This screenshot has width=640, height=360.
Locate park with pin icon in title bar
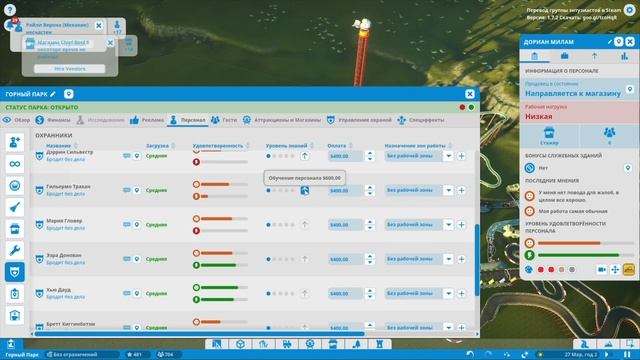click(69, 94)
